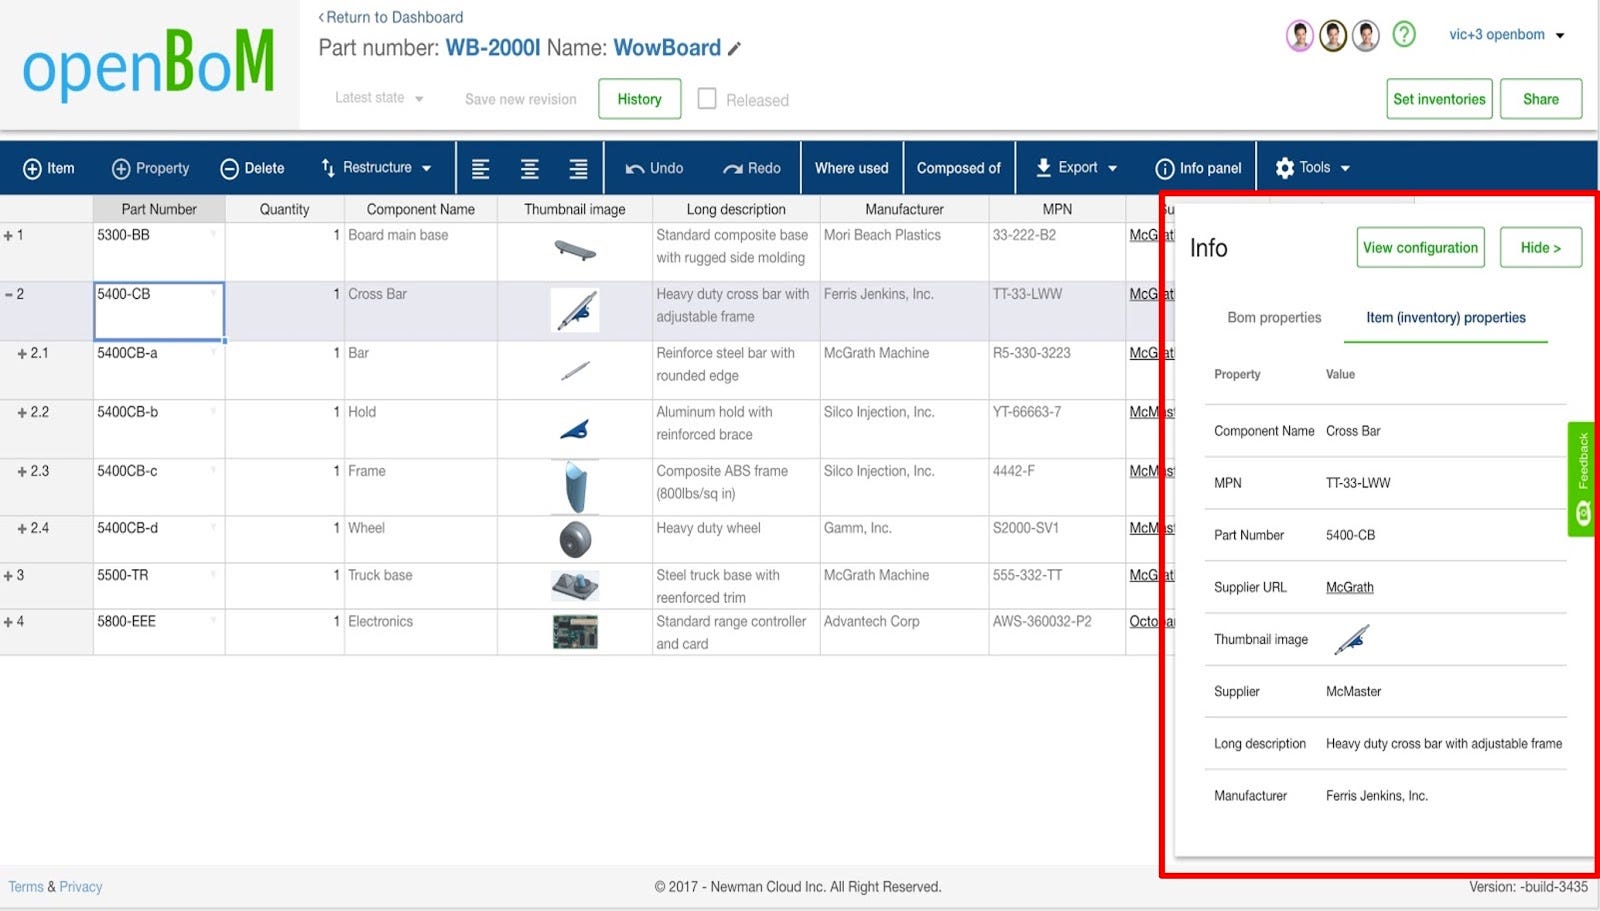
Task: Add a new Property column
Action: (150, 168)
